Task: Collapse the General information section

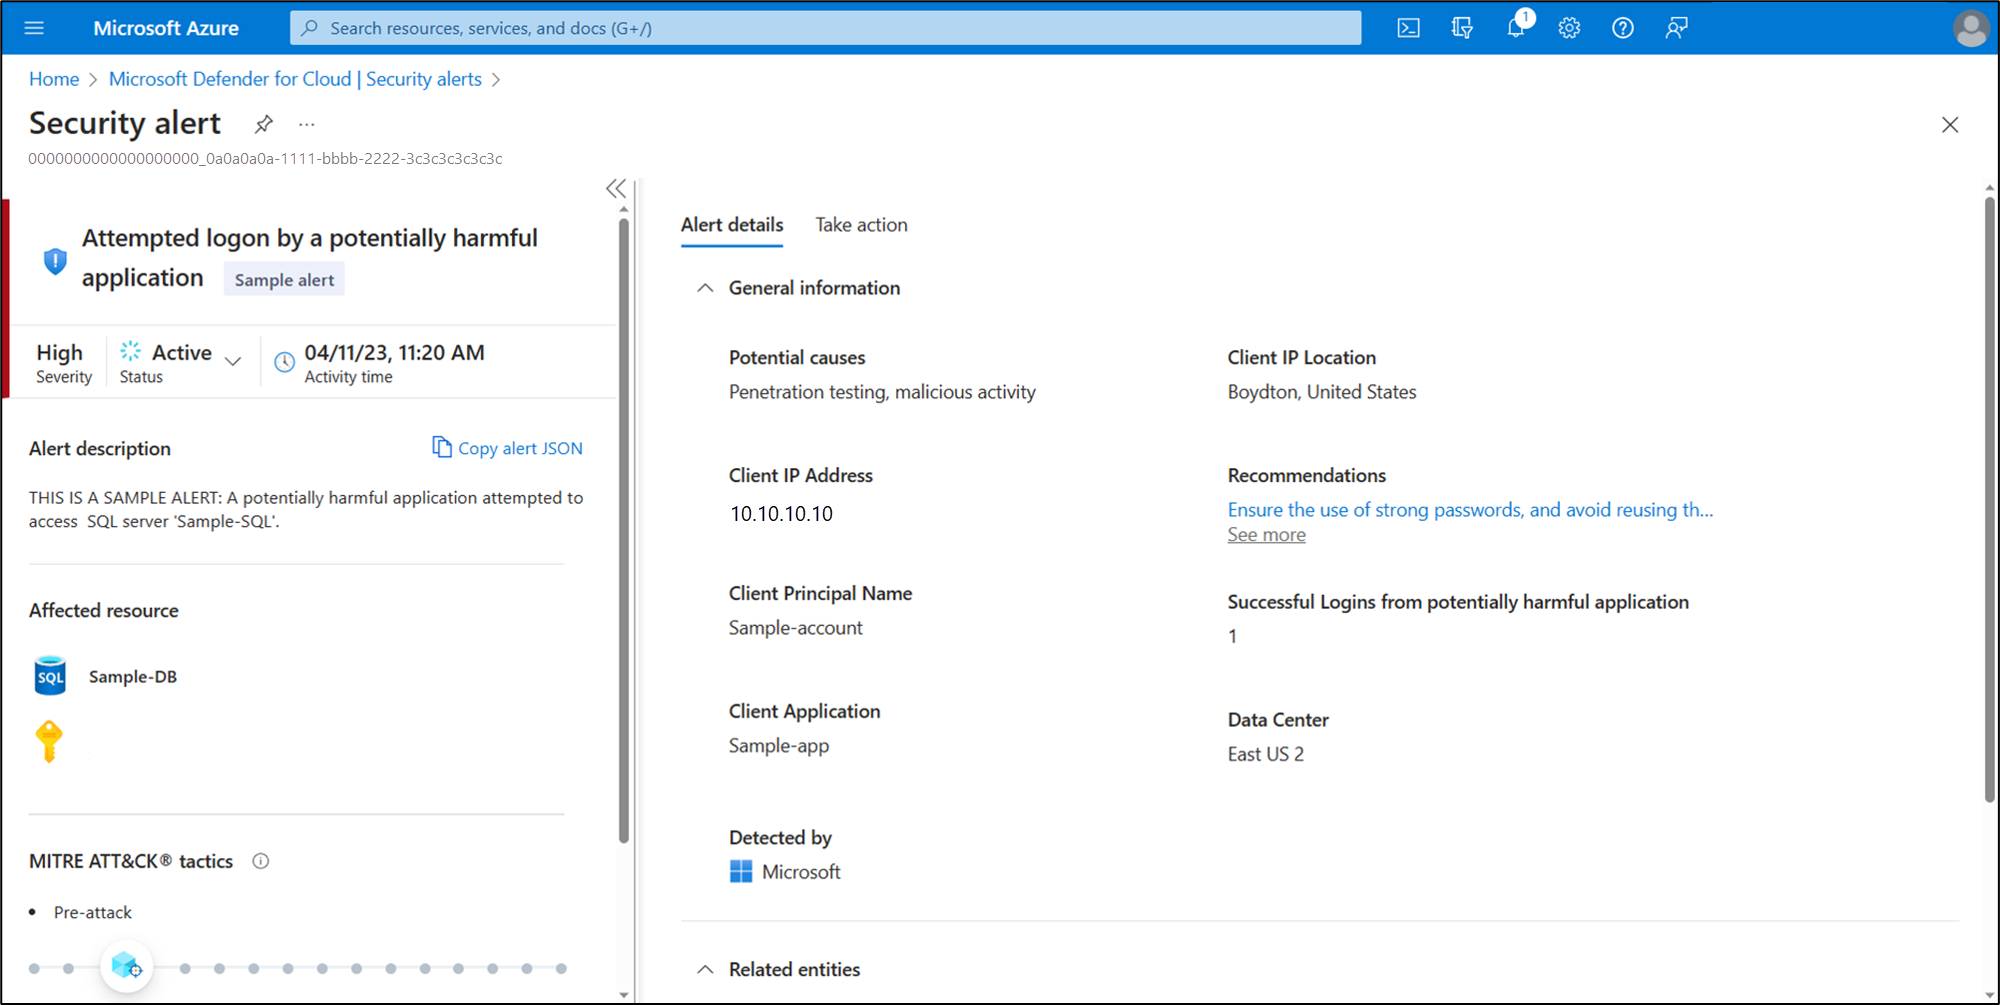Action: pyautogui.click(x=705, y=288)
